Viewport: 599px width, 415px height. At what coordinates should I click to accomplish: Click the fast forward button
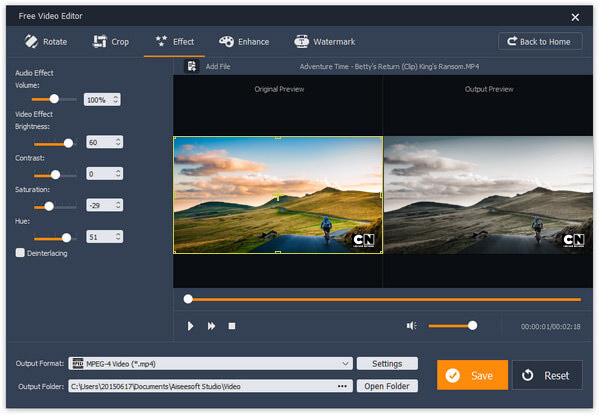point(211,326)
